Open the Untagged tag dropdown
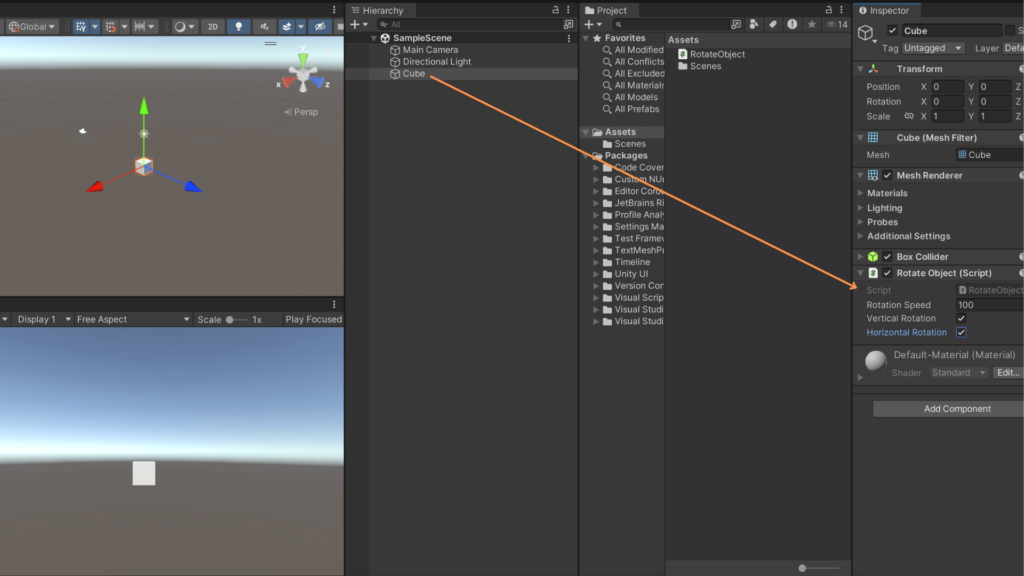This screenshot has width=1024, height=576. pyautogui.click(x=933, y=48)
